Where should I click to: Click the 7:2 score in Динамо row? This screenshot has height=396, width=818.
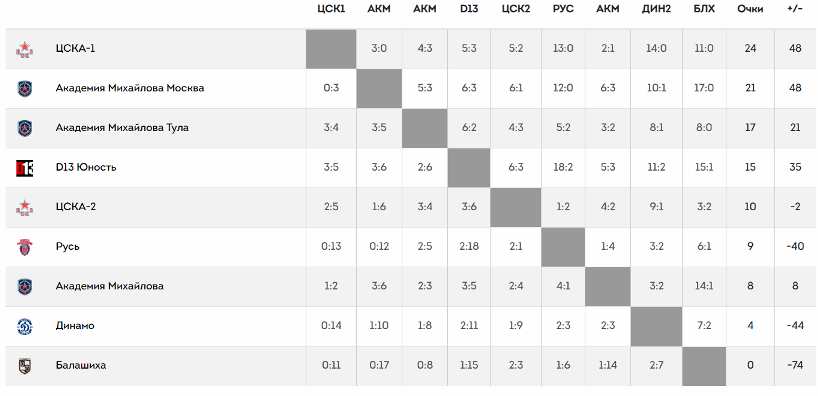[x=703, y=326]
